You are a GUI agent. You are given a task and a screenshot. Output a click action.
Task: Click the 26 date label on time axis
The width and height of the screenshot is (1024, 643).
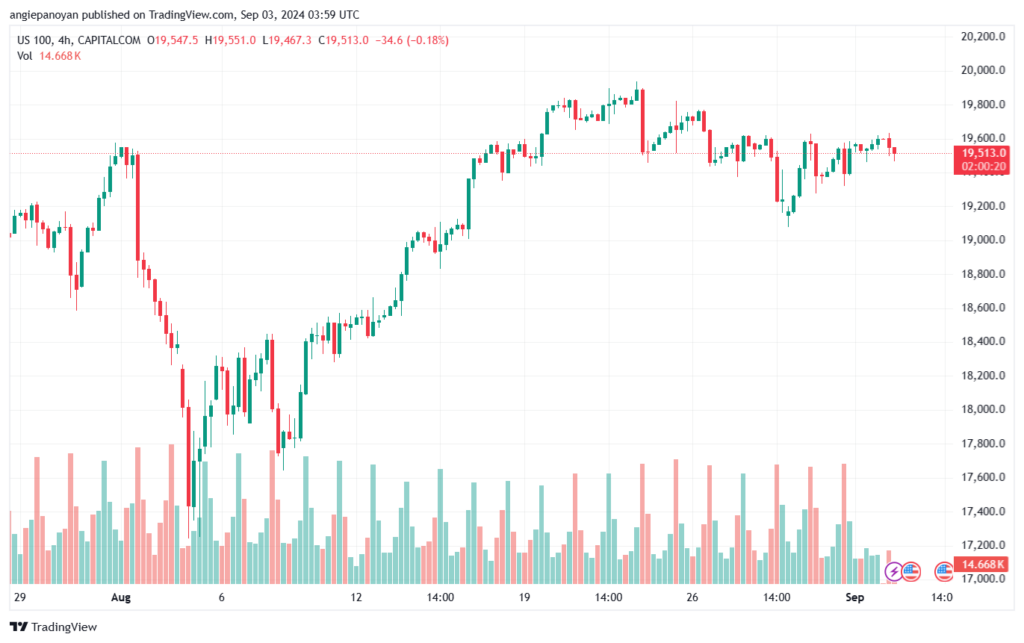(x=692, y=597)
